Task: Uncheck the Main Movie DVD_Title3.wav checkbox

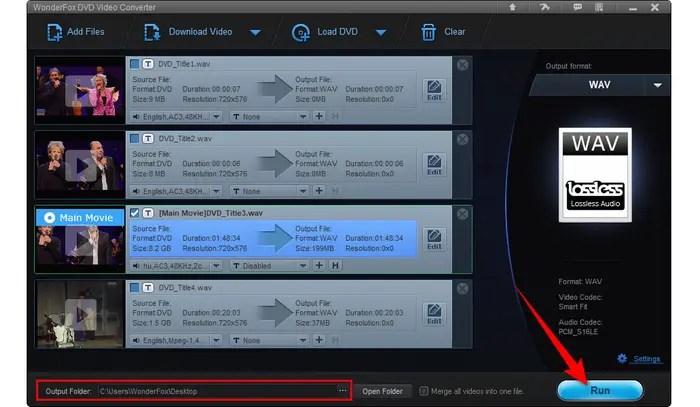Action: 134,213
